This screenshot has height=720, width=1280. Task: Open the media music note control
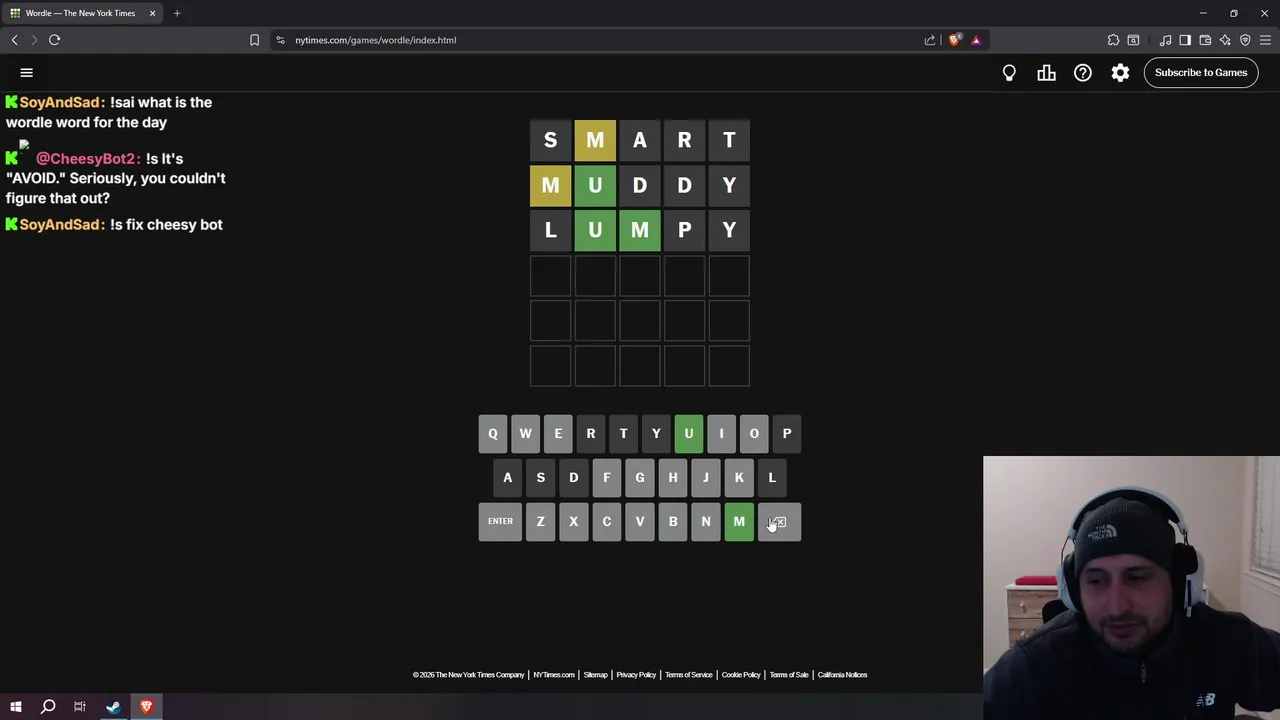tap(1165, 40)
